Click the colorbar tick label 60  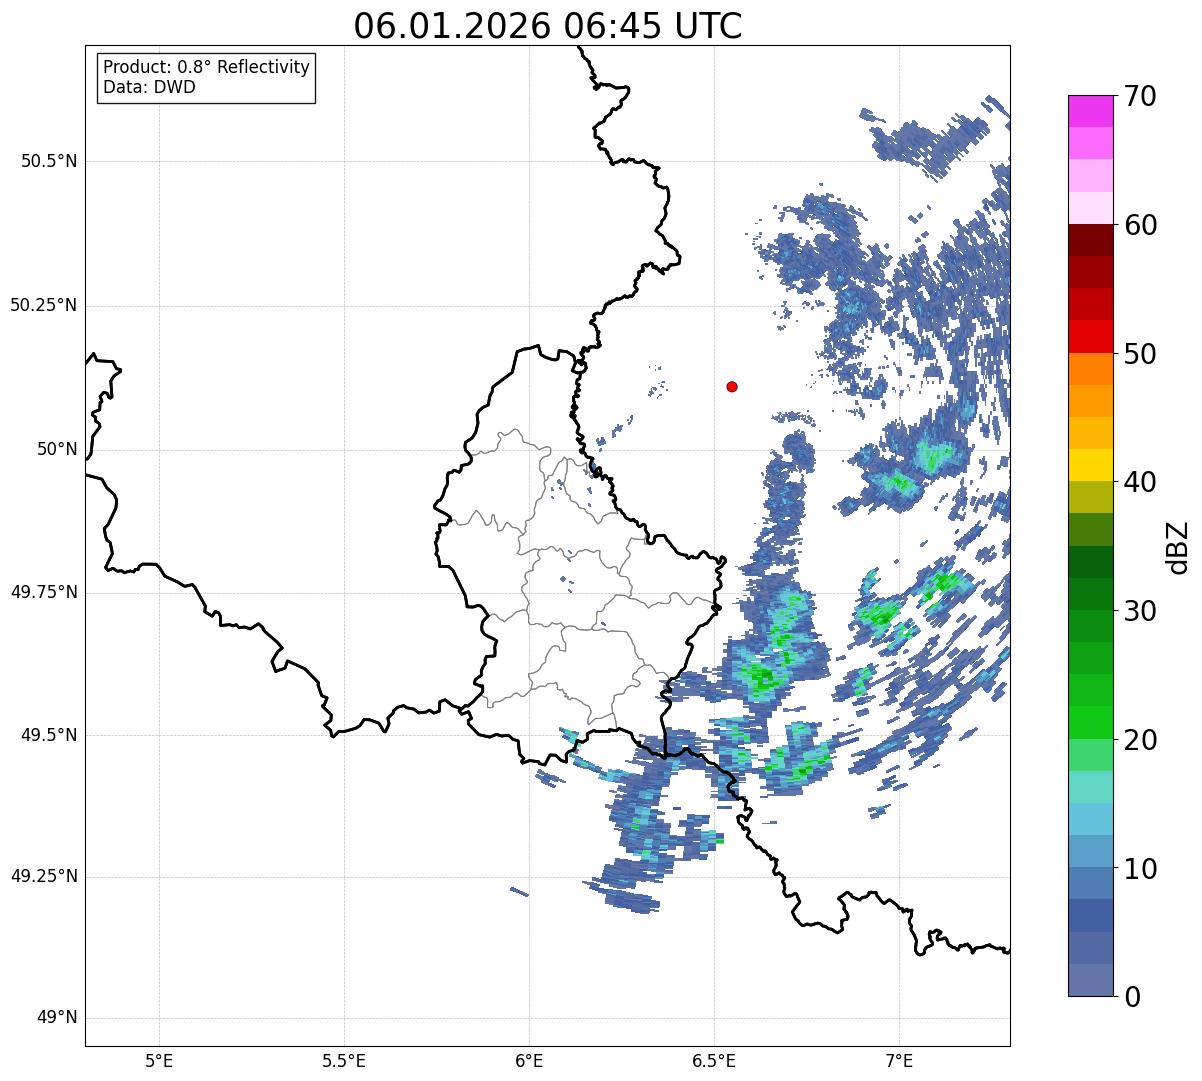[1141, 225]
